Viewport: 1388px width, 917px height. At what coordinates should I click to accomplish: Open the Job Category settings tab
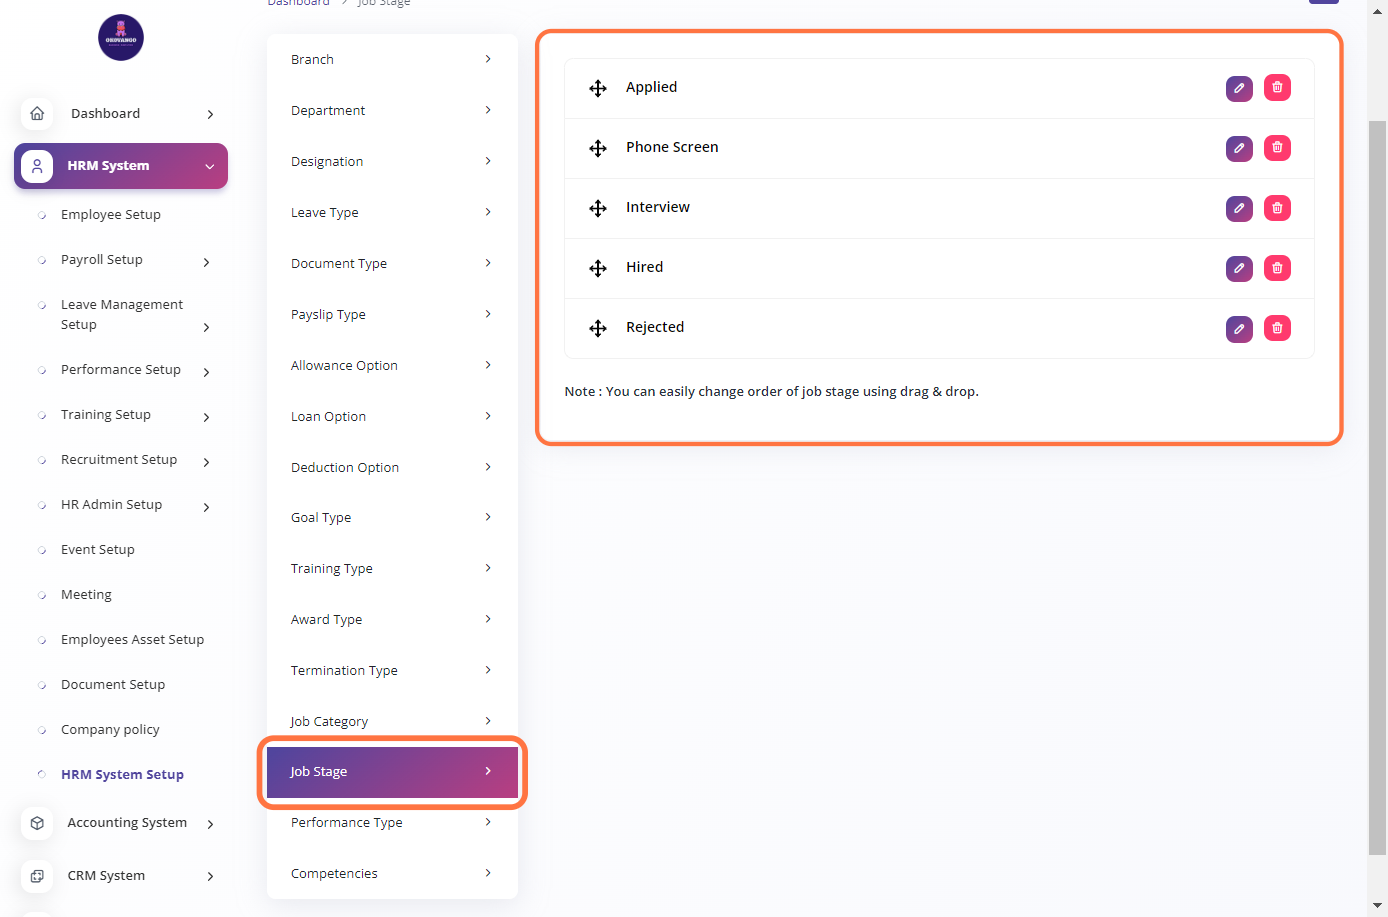[391, 721]
